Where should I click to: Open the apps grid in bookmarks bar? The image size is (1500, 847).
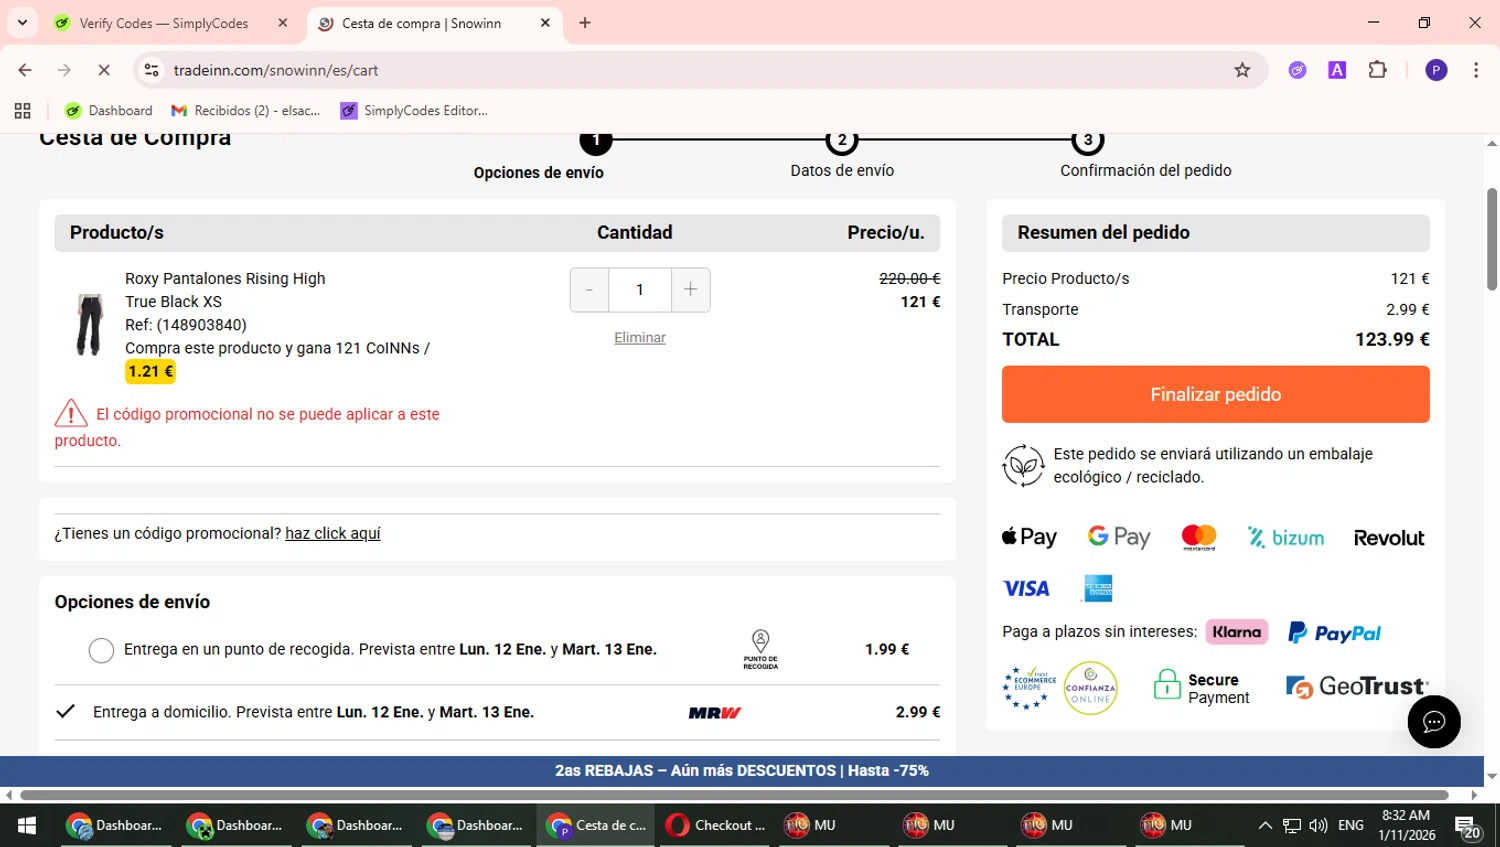coord(23,111)
